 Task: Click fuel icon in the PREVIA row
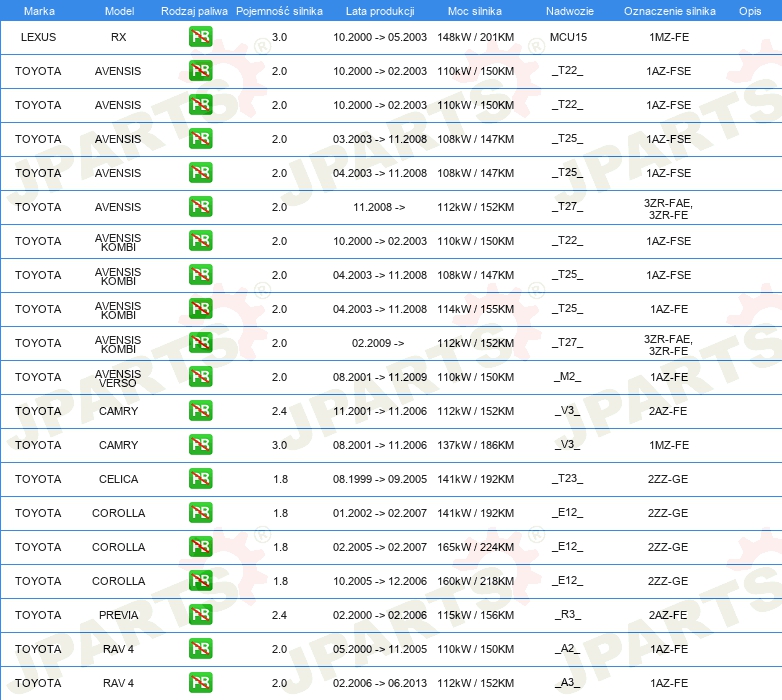[x=200, y=614]
